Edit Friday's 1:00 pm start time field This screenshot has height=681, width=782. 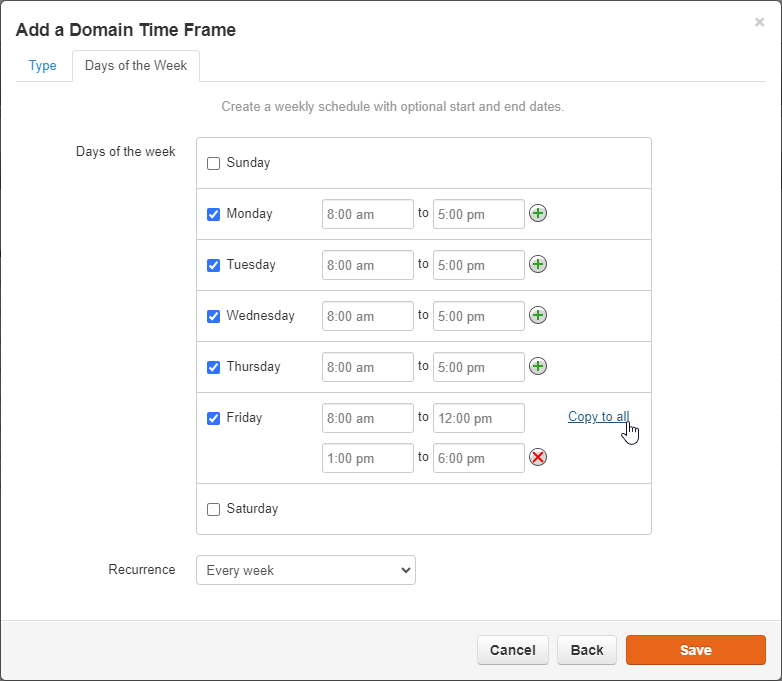368,458
